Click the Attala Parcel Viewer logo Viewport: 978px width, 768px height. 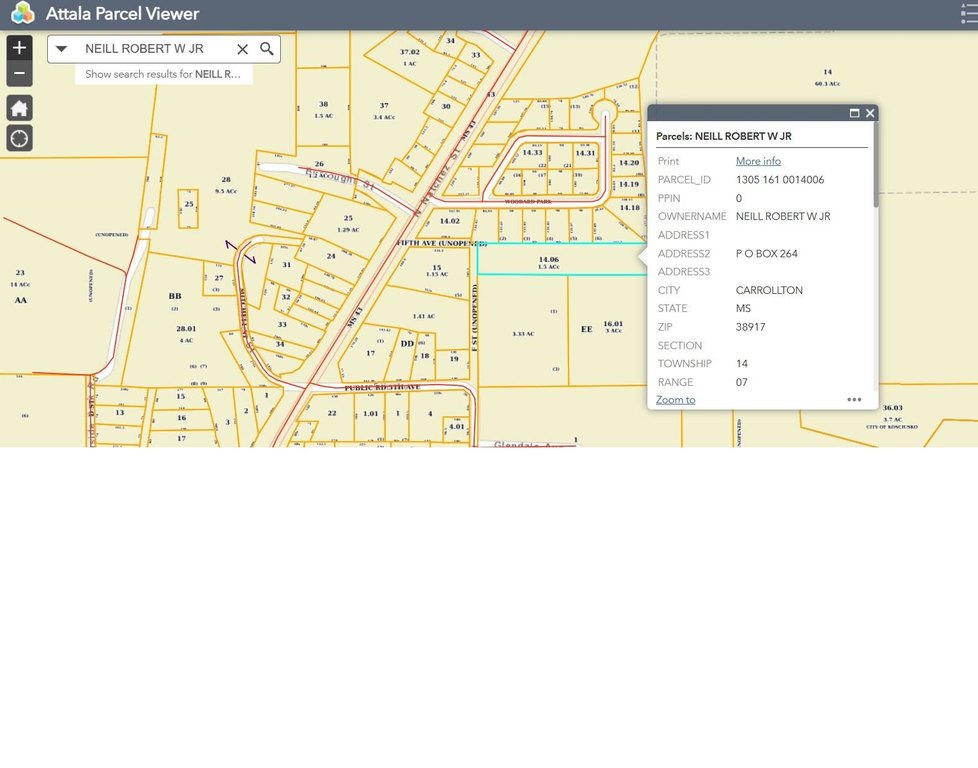coord(23,14)
